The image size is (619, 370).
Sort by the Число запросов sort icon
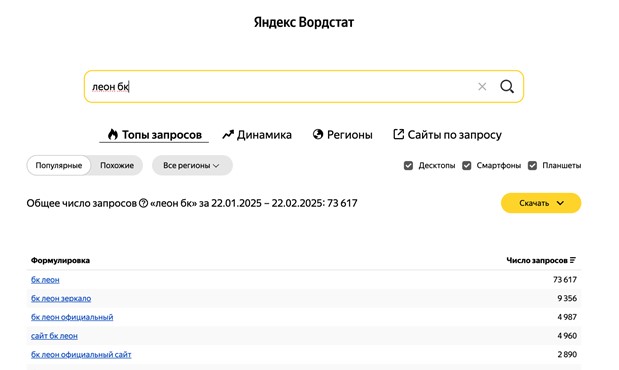coord(573,260)
